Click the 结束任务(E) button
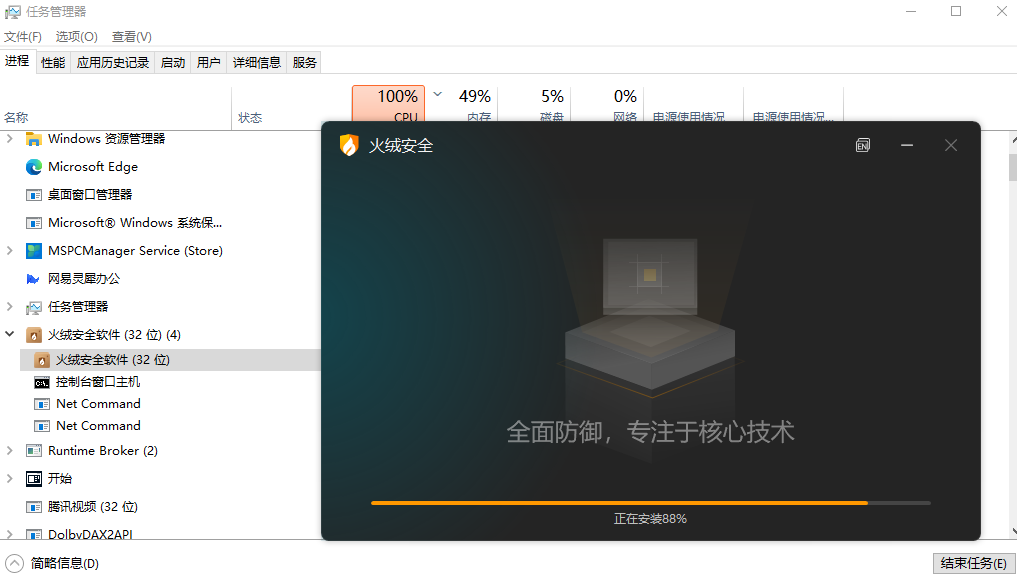This screenshot has height=588, width=1017. [974, 563]
